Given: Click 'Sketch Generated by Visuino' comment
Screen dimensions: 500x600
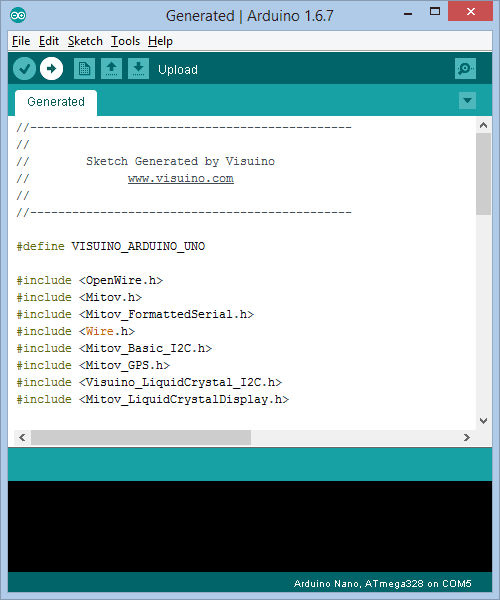Looking at the screenshot, I should tap(180, 161).
